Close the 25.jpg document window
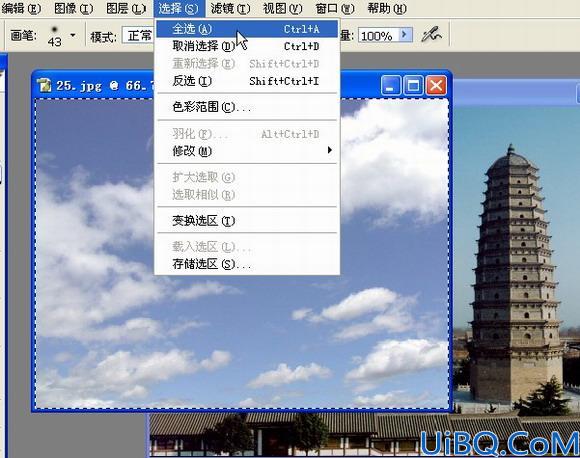This screenshot has height=458, width=580. pos(436,86)
